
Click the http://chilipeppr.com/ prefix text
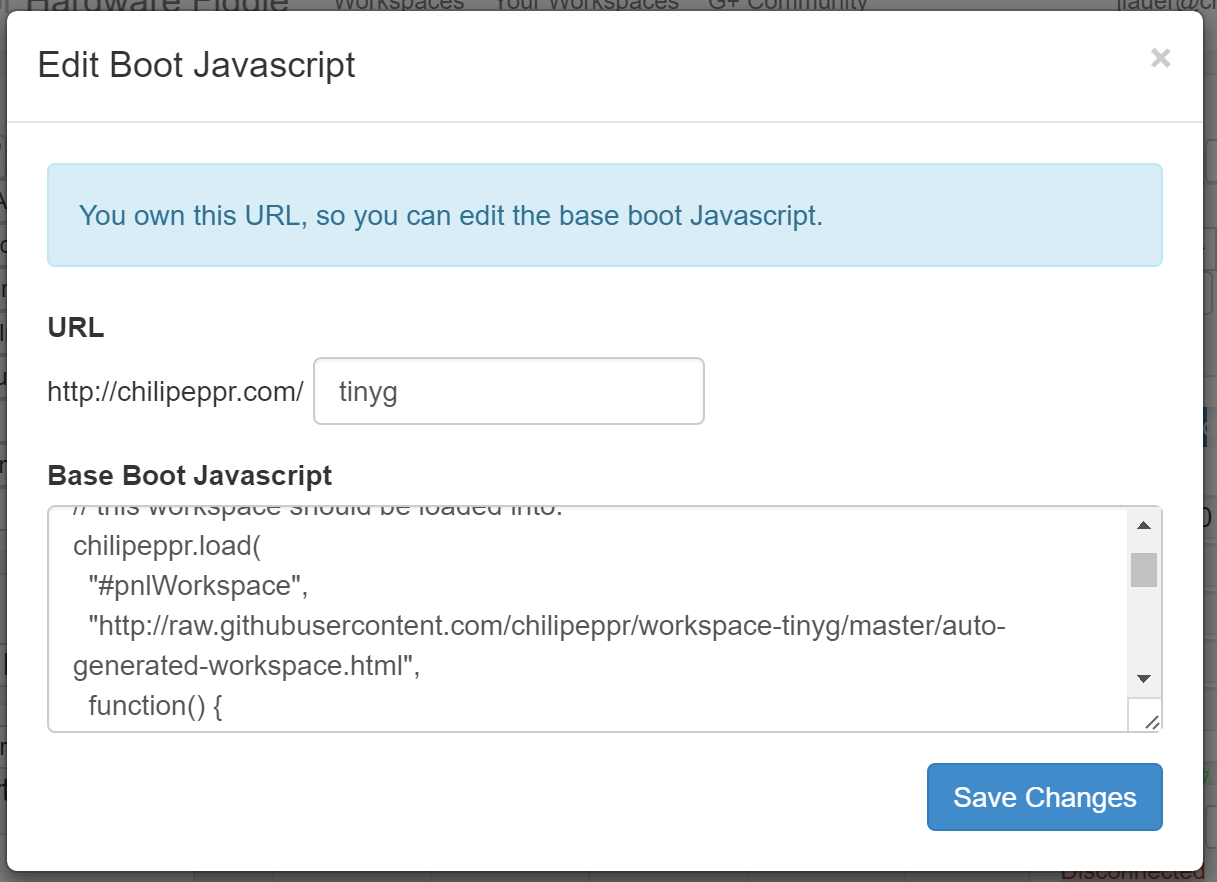tap(175, 392)
